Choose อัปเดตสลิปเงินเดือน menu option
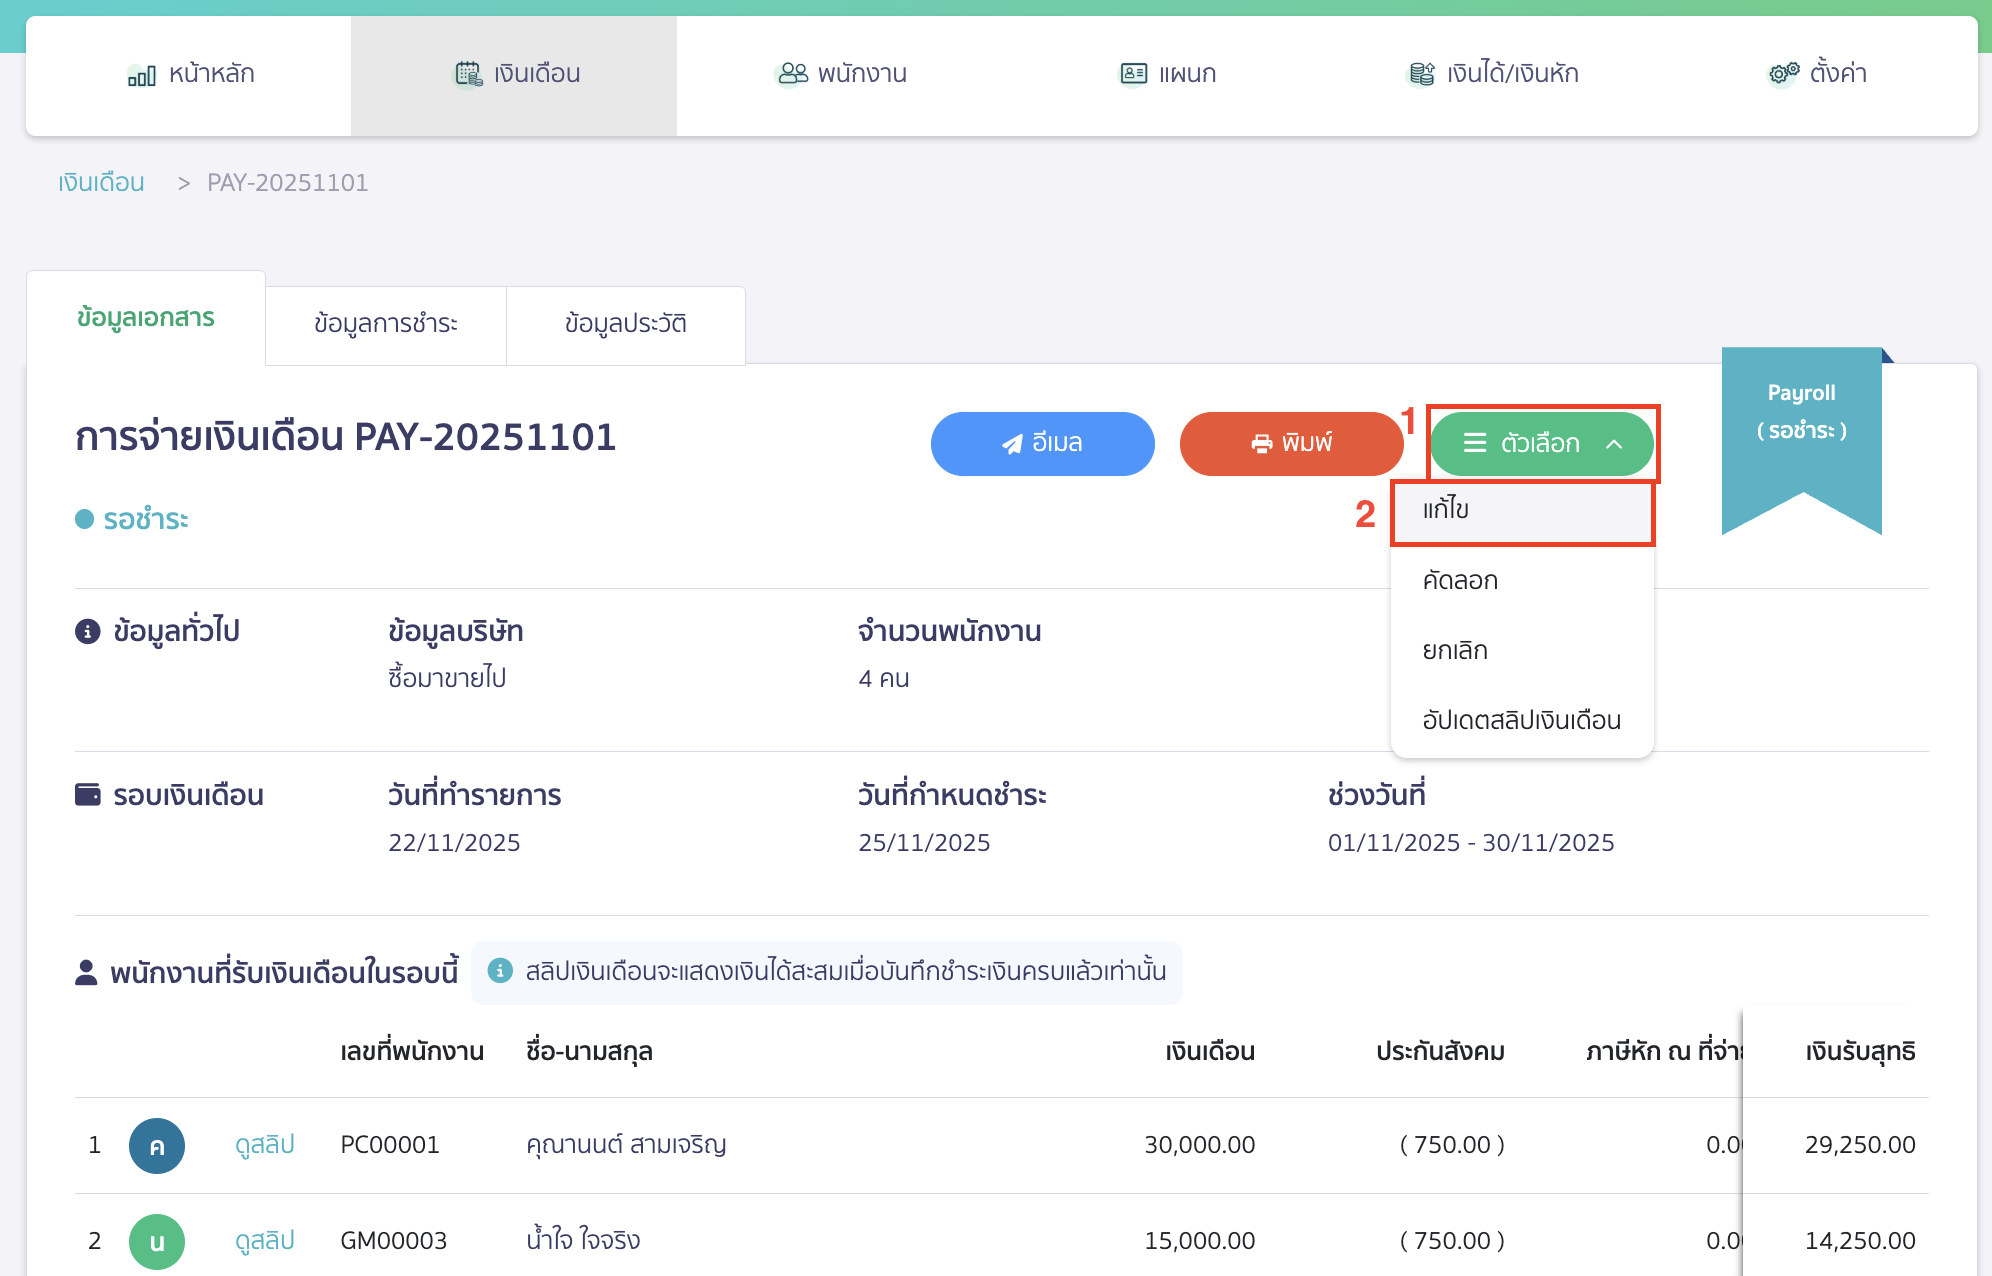The width and height of the screenshot is (1992, 1276). [x=1521, y=721]
